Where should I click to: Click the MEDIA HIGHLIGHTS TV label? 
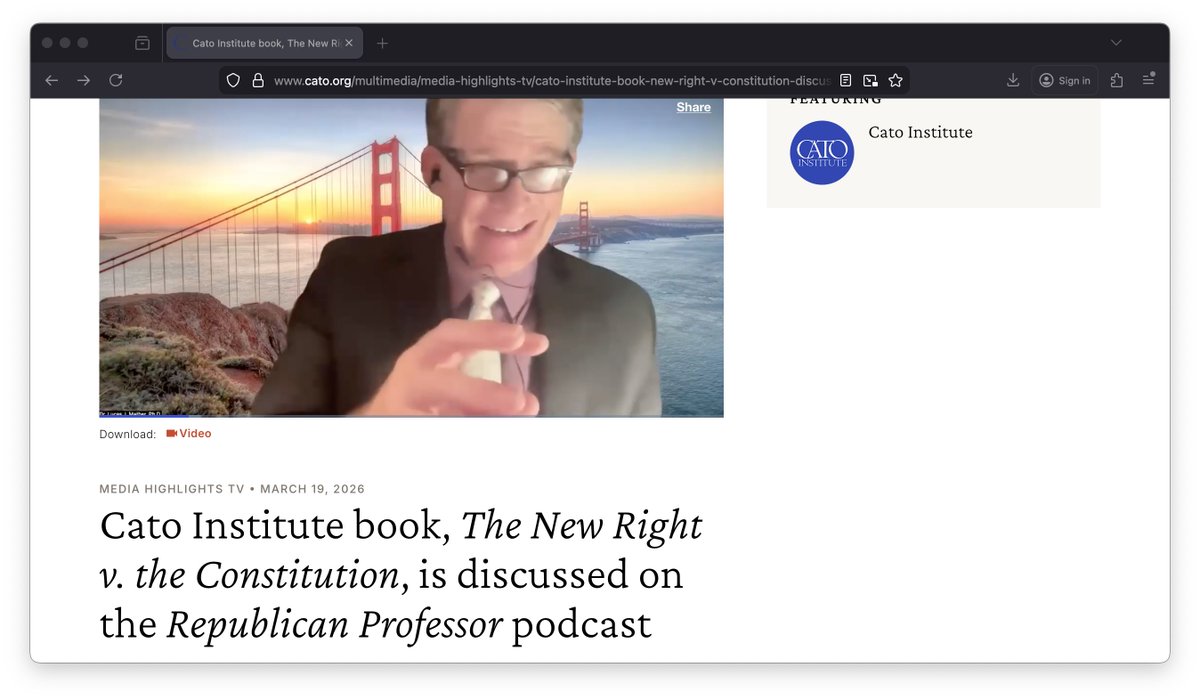pos(172,489)
